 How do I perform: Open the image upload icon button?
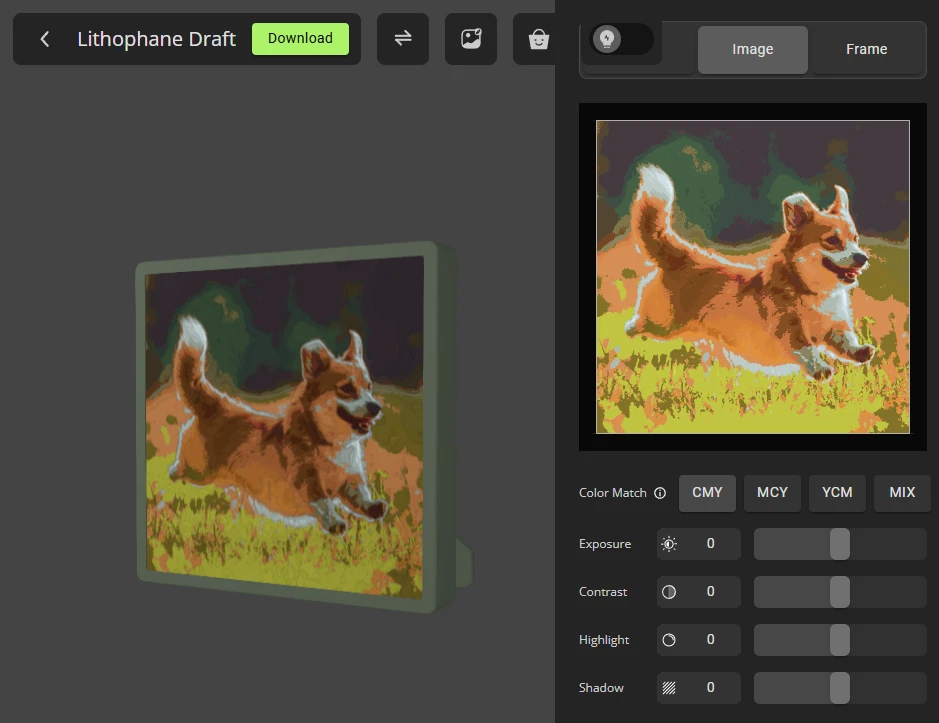pos(471,38)
